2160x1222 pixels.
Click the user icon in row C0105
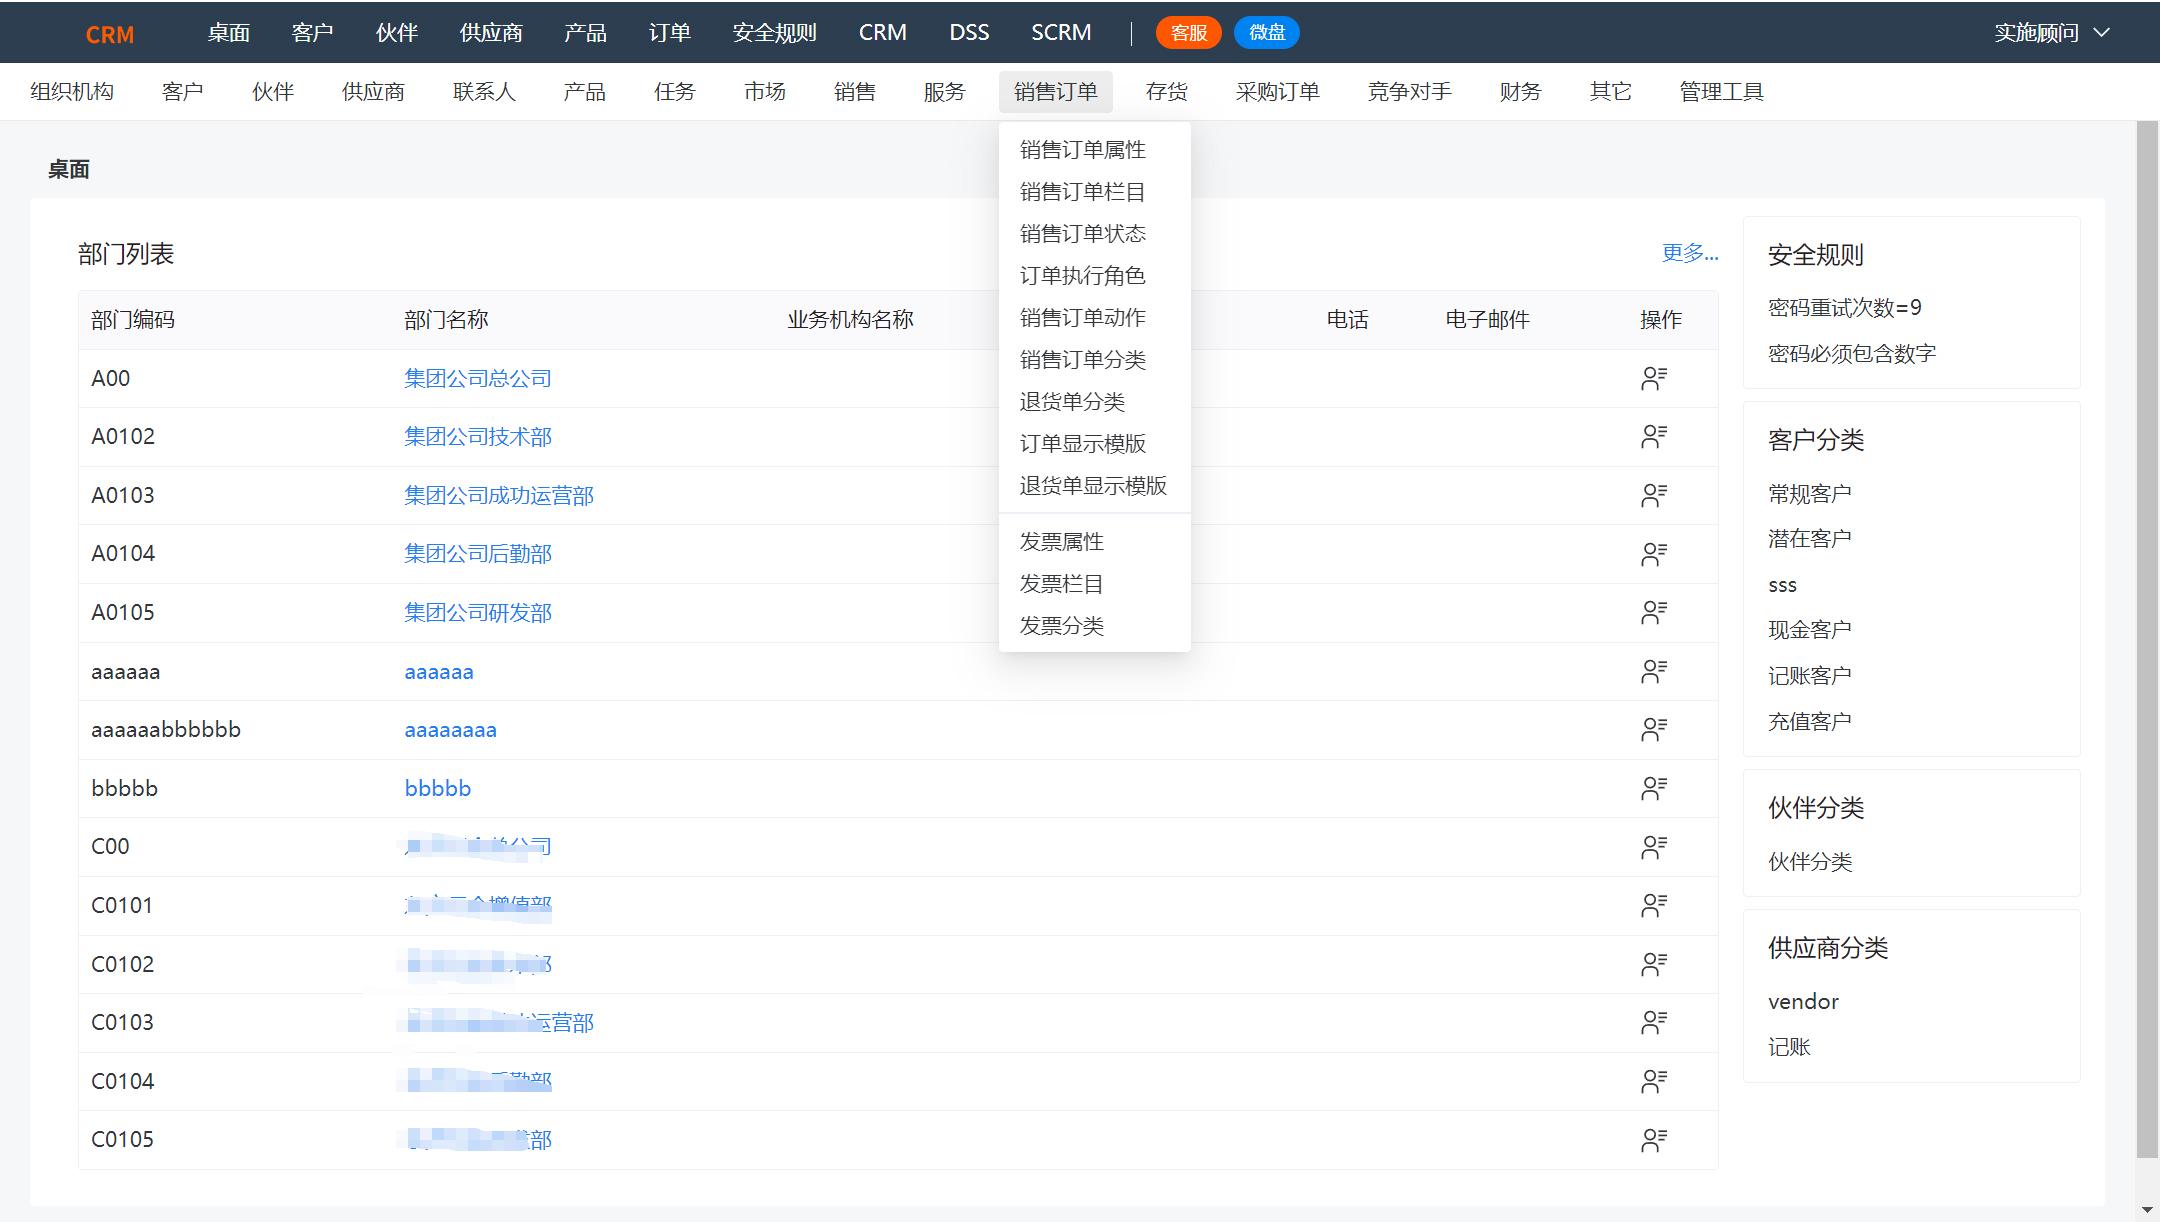[1653, 1139]
